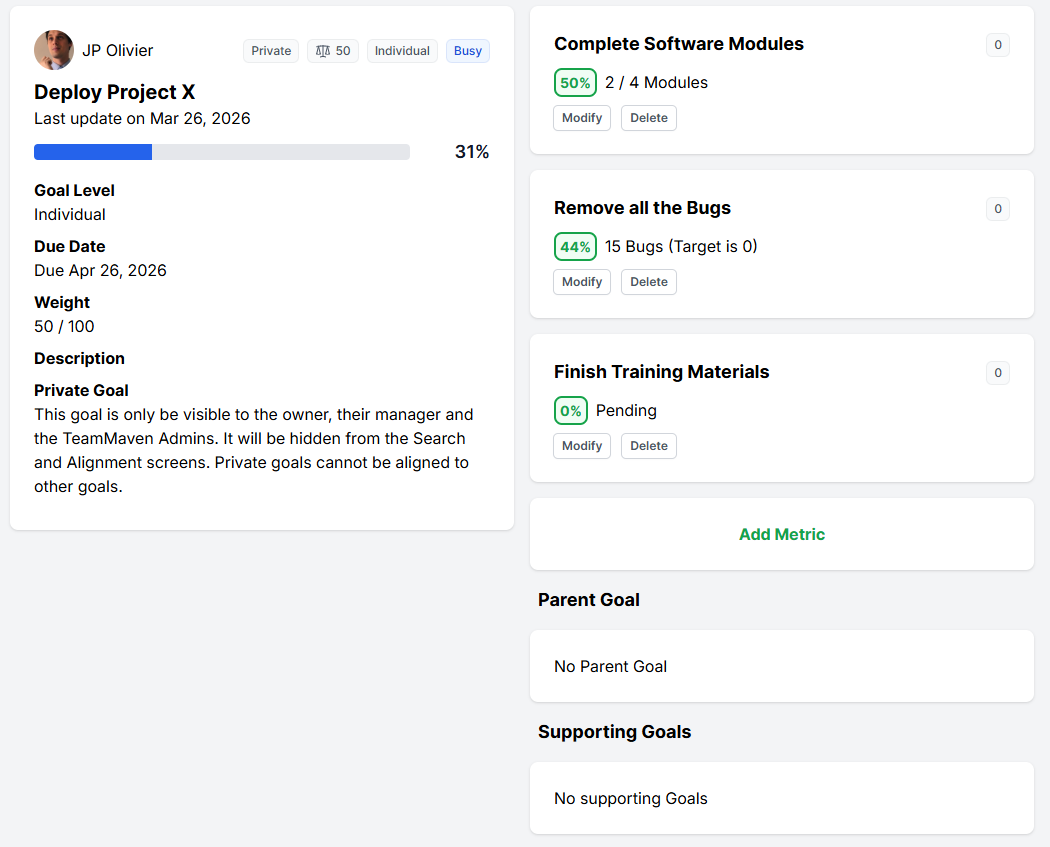The width and height of the screenshot is (1050, 847).
Task: Delete the Remove all the Bugs metric
Action: click(649, 282)
